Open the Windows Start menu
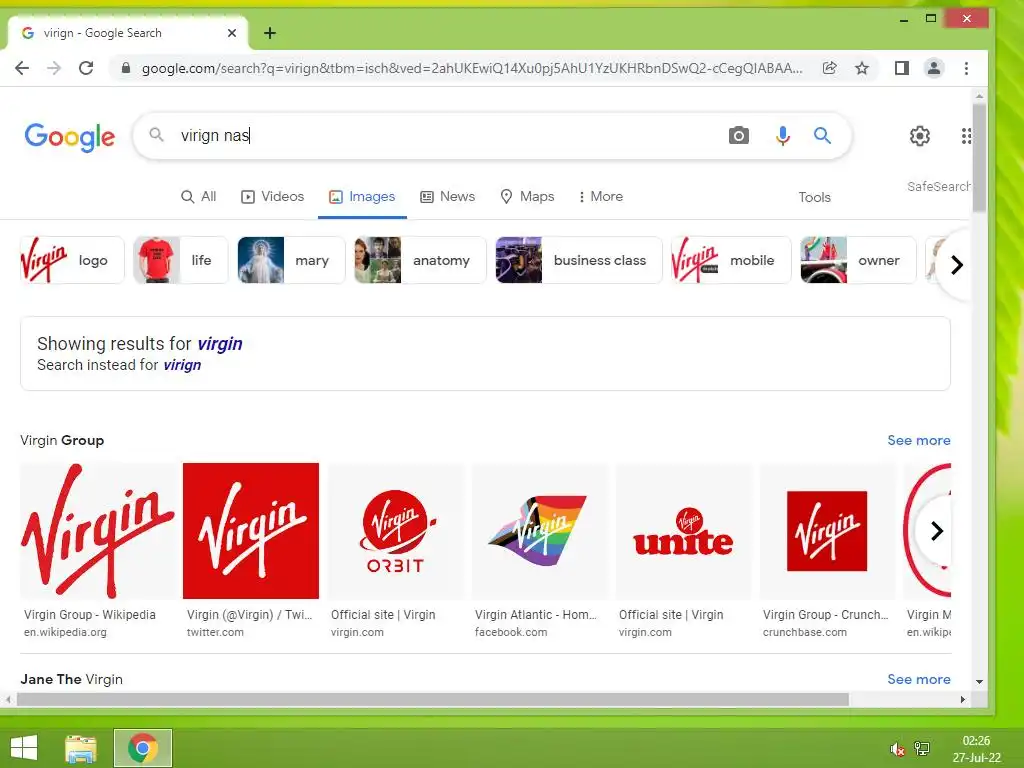The image size is (1024, 768). click(x=24, y=748)
